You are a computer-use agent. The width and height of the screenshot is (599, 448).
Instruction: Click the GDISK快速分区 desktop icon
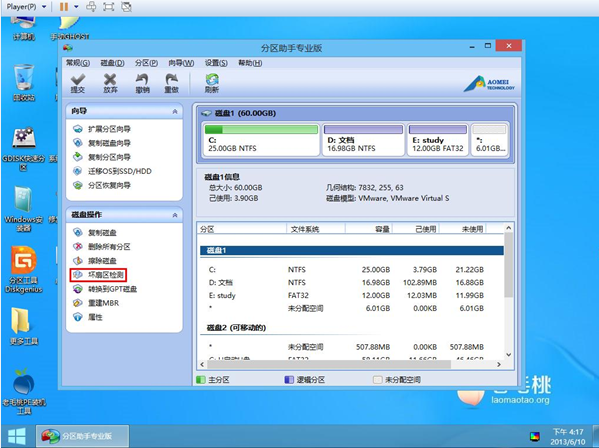(24, 148)
